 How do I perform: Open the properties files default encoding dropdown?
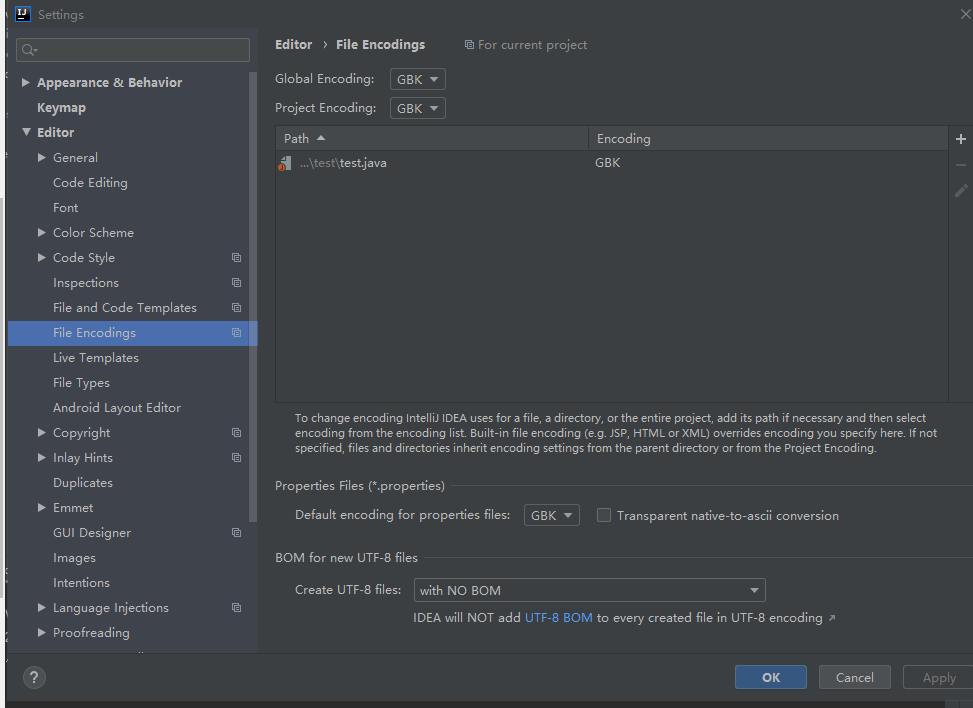coord(551,515)
